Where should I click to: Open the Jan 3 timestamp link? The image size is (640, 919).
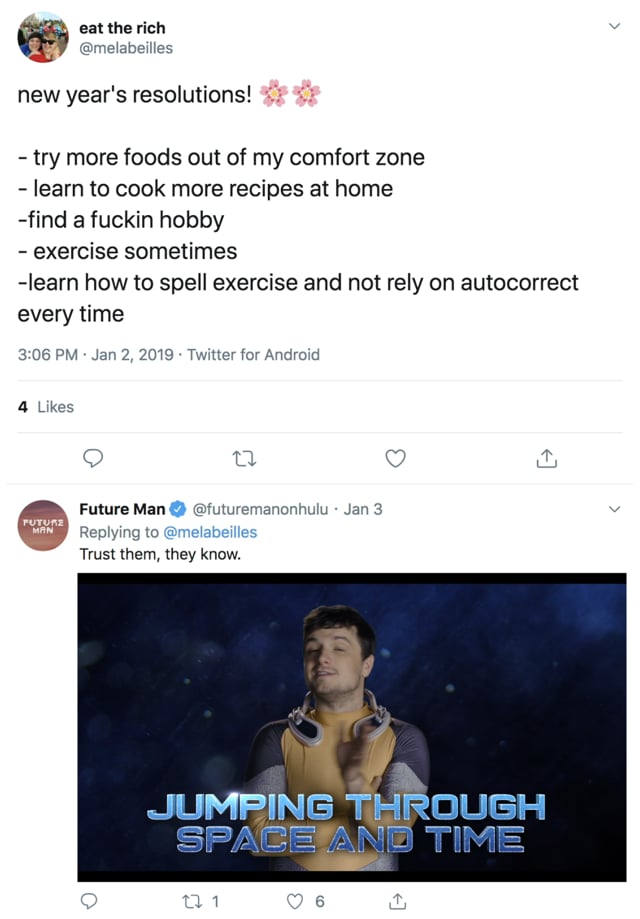click(363, 509)
